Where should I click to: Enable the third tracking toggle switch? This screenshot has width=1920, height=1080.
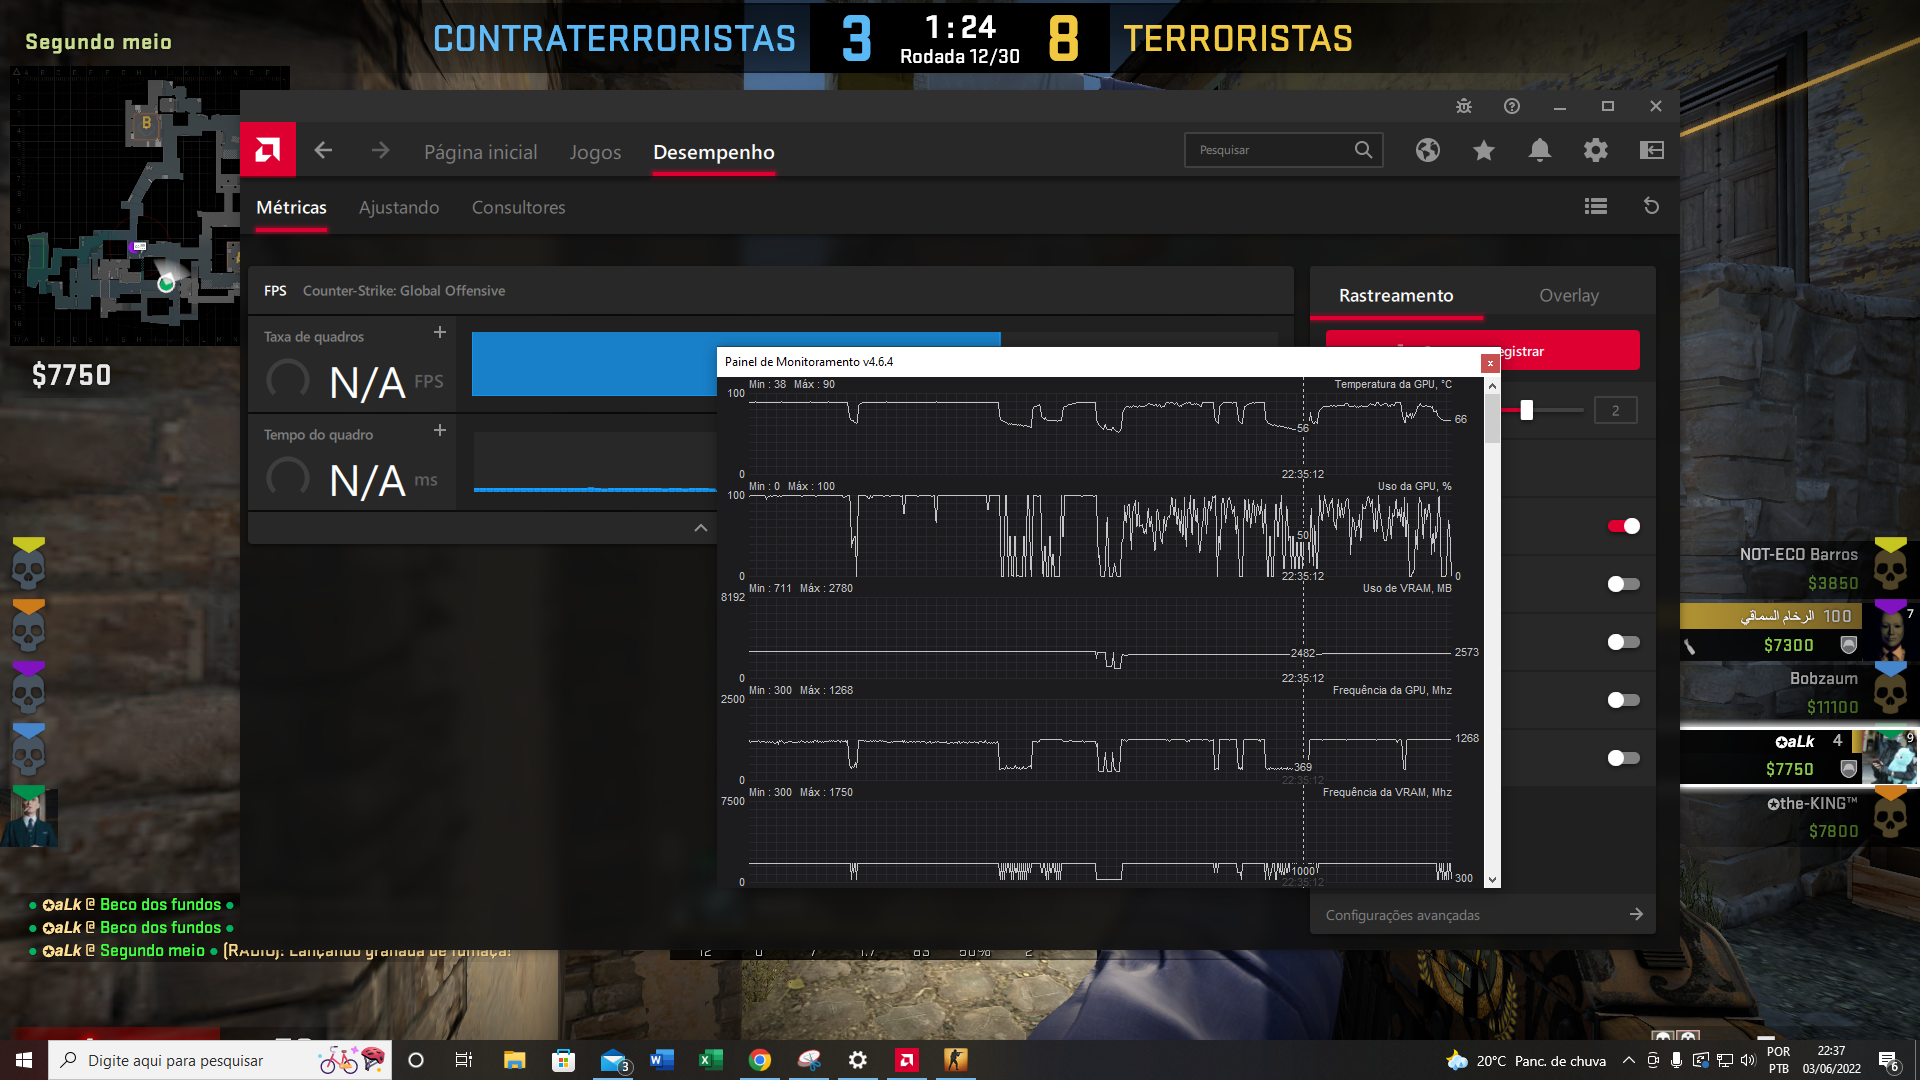click(x=1624, y=642)
